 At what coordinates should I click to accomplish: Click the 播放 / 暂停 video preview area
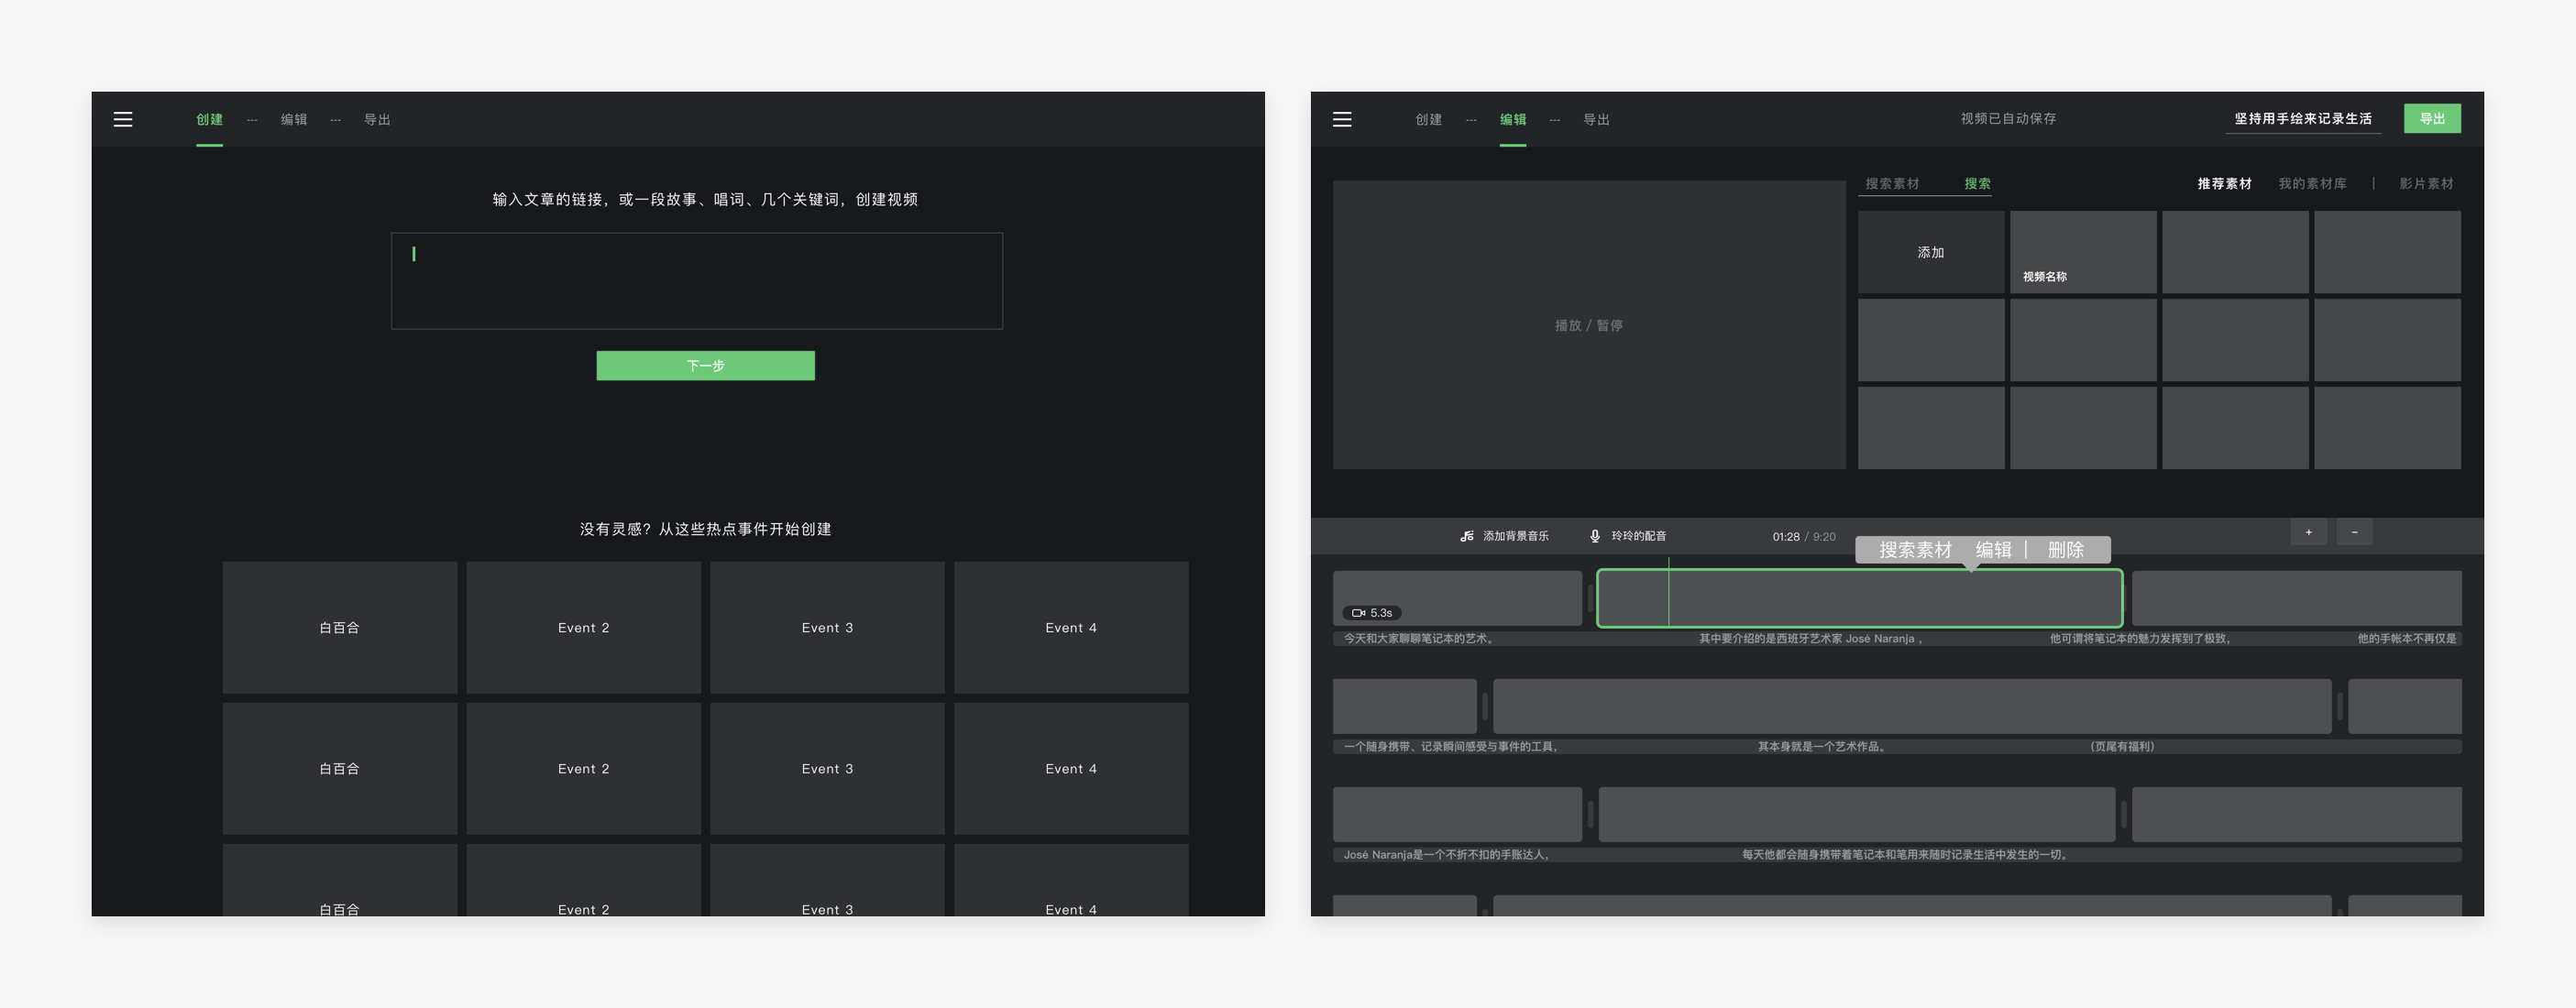tap(1588, 325)
